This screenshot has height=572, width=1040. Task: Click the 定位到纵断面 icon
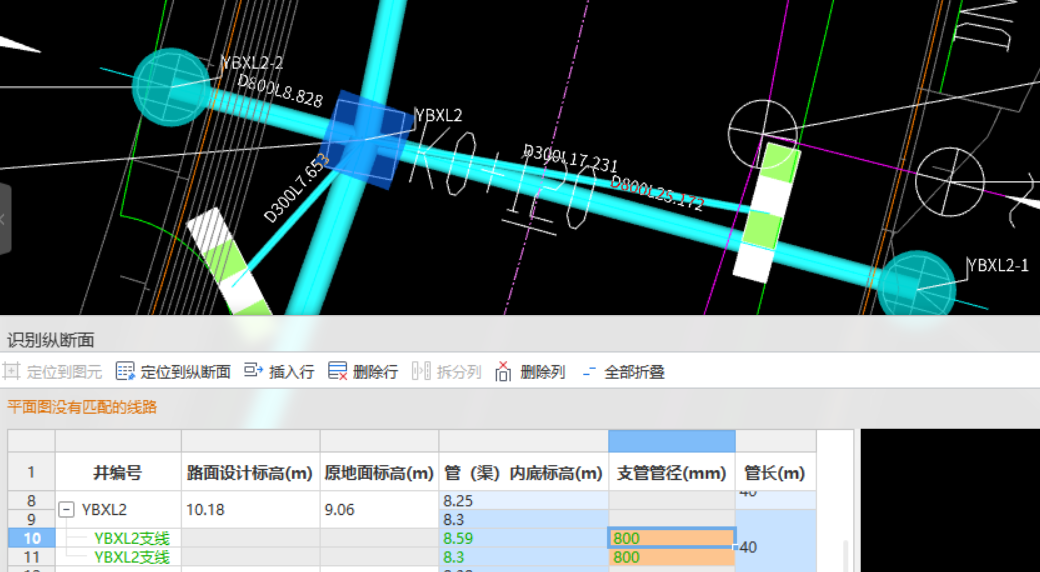tap(125, 371)
